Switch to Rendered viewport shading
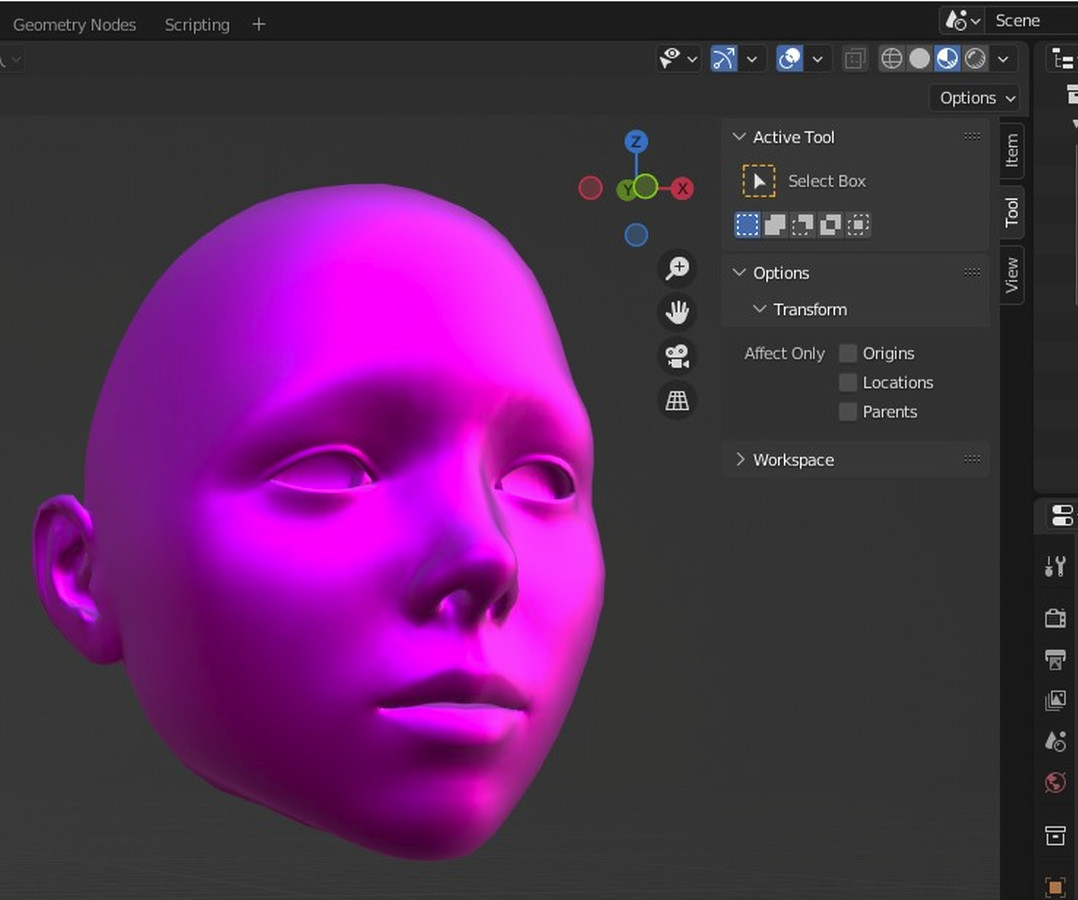Screen dimensions: 1078x900 coord(975,59)
